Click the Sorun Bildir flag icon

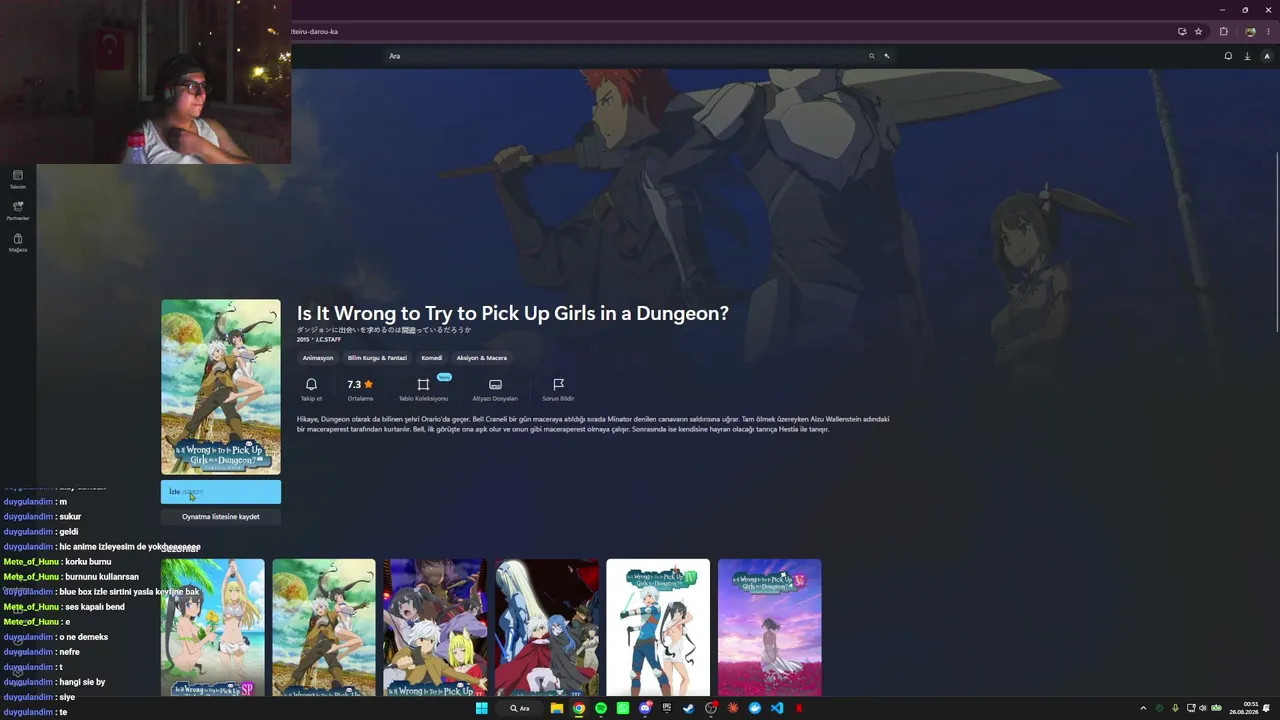pyautogui.click(x=559, y=385)
